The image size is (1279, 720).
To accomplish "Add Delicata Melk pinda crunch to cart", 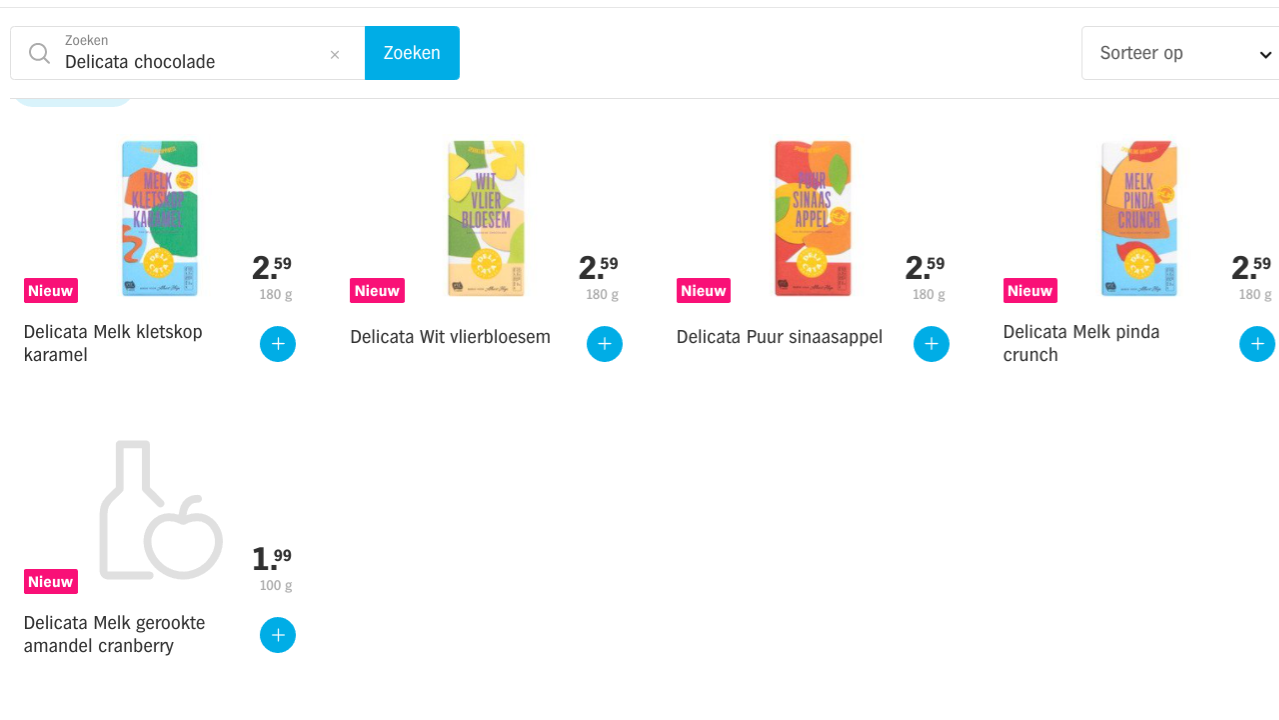I will pos(1257,344).
